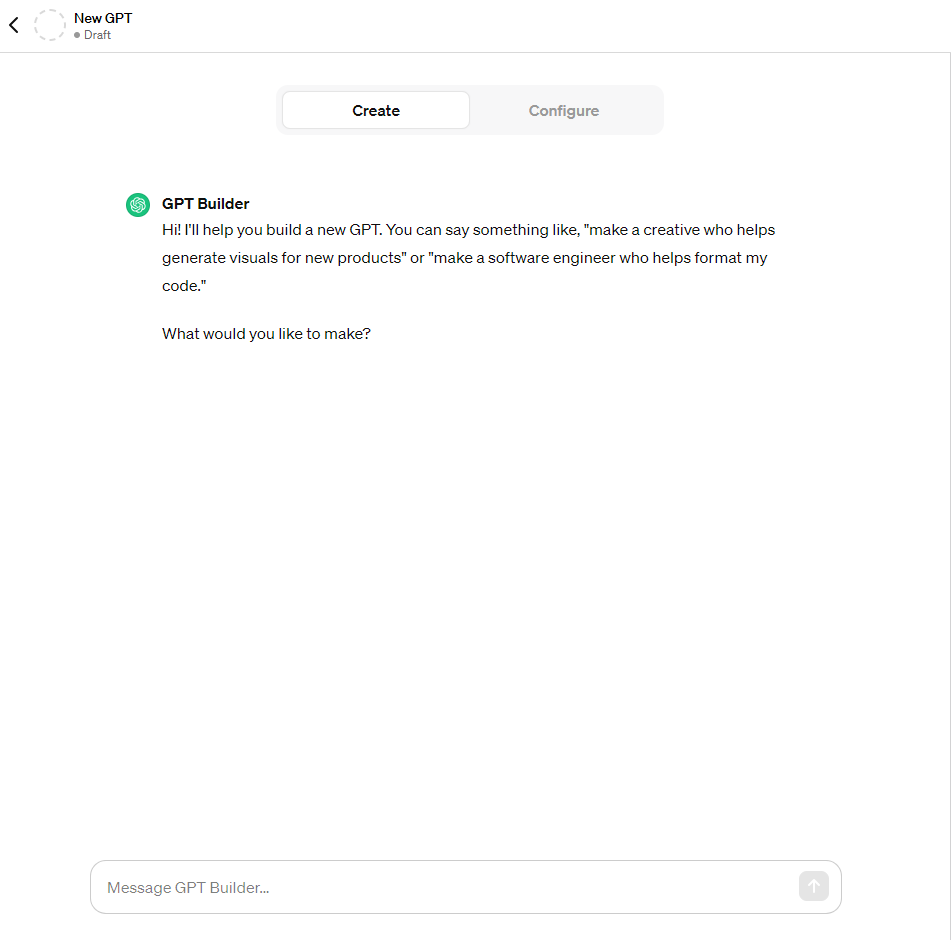Click the New GPT title text
The height and width of the screenshot is (940, 951).
click(x=102, y=18)
